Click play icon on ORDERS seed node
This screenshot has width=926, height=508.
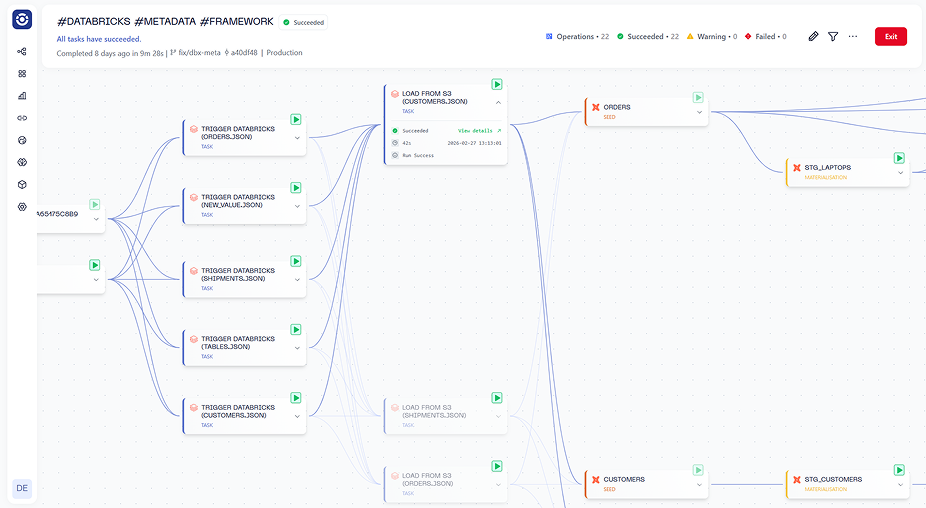pos(698,97)
